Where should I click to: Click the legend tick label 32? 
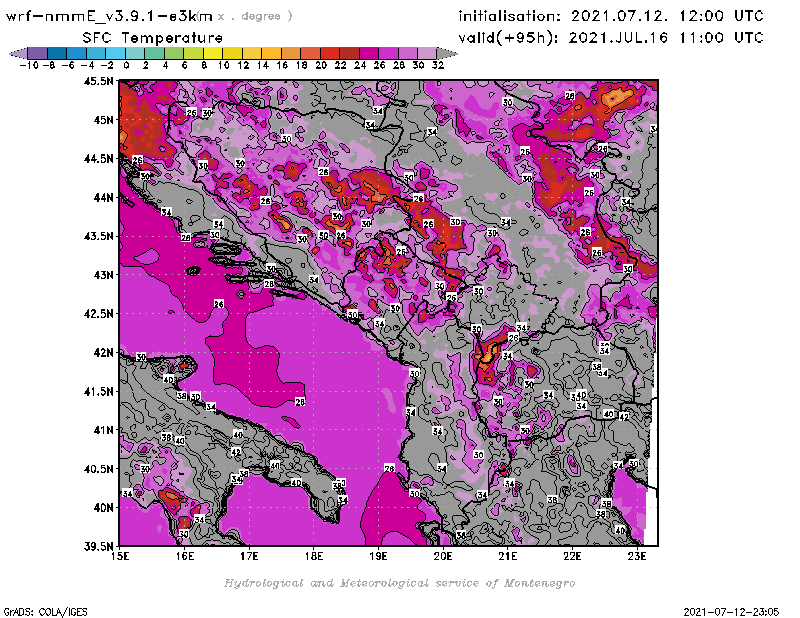pyautogui.click(x=438, y=66)
